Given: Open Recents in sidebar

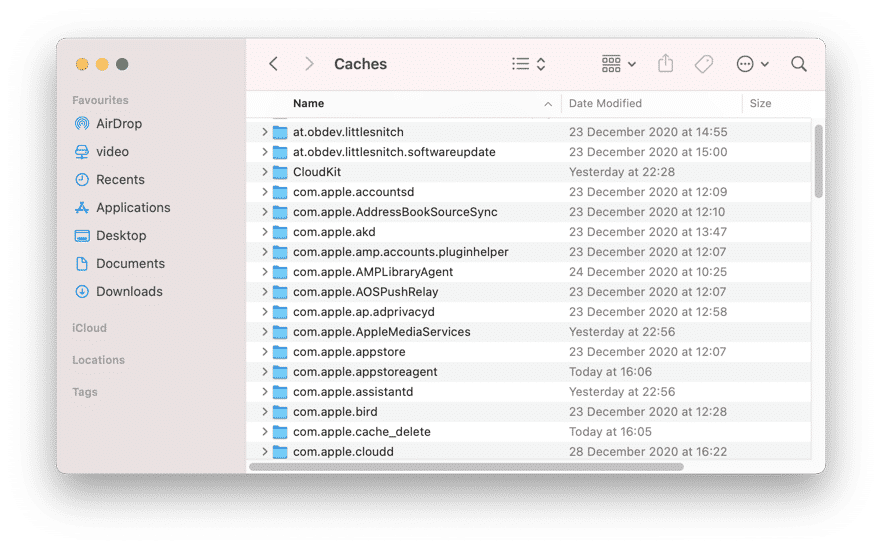Looking at the screenshot, I should (110, 179).
